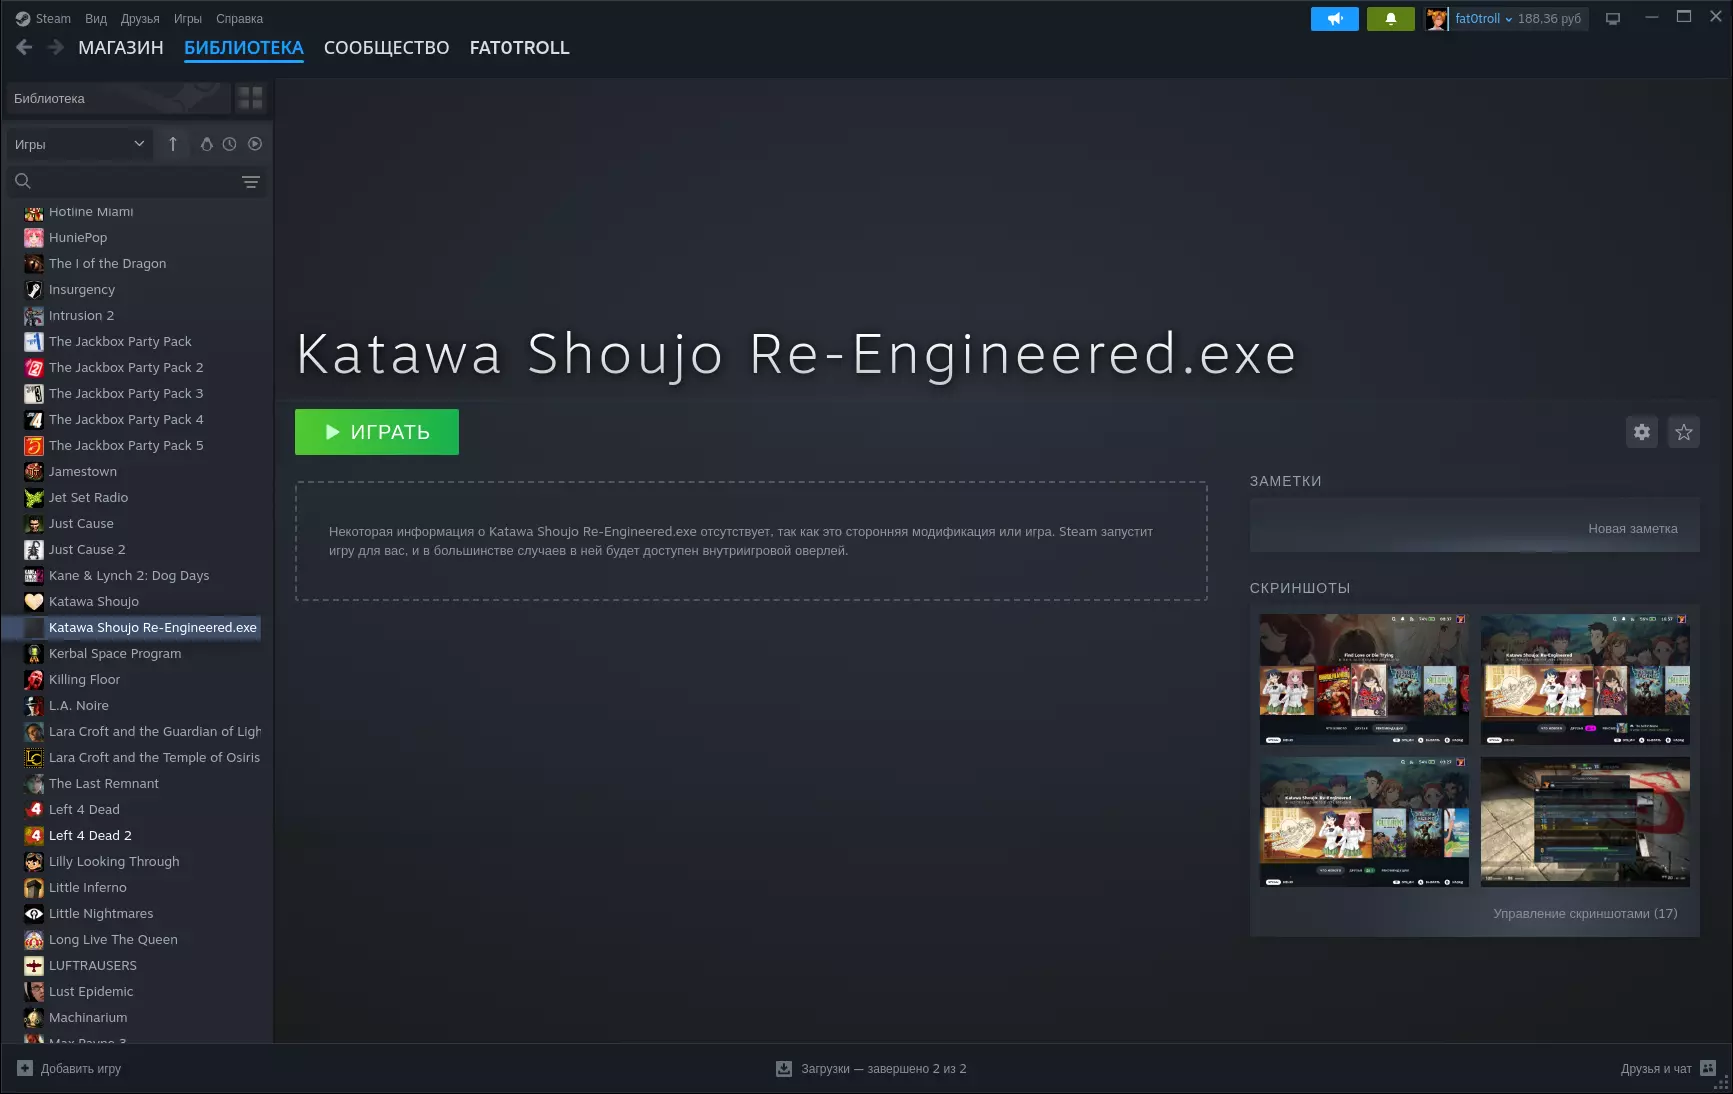
Task: Select Machinarium in the library list
Action: click(x=88, y=1018)
